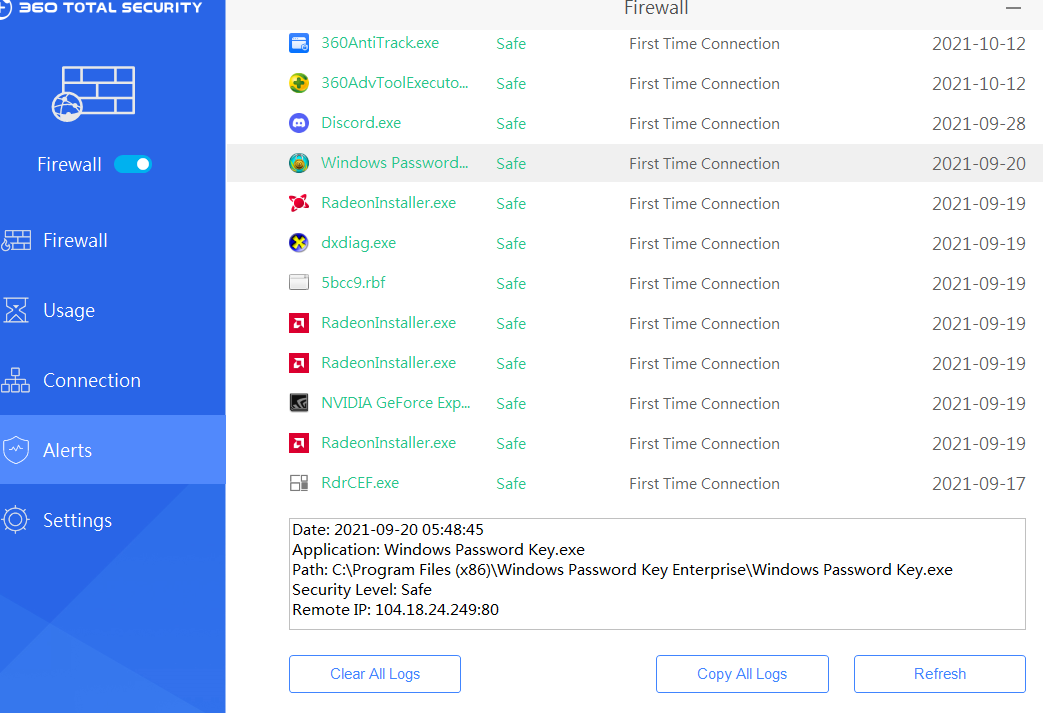Click date 2021-09-17 in the RdrCEF.exe row
Screen dimensions: 1043x713
point(978,484)
